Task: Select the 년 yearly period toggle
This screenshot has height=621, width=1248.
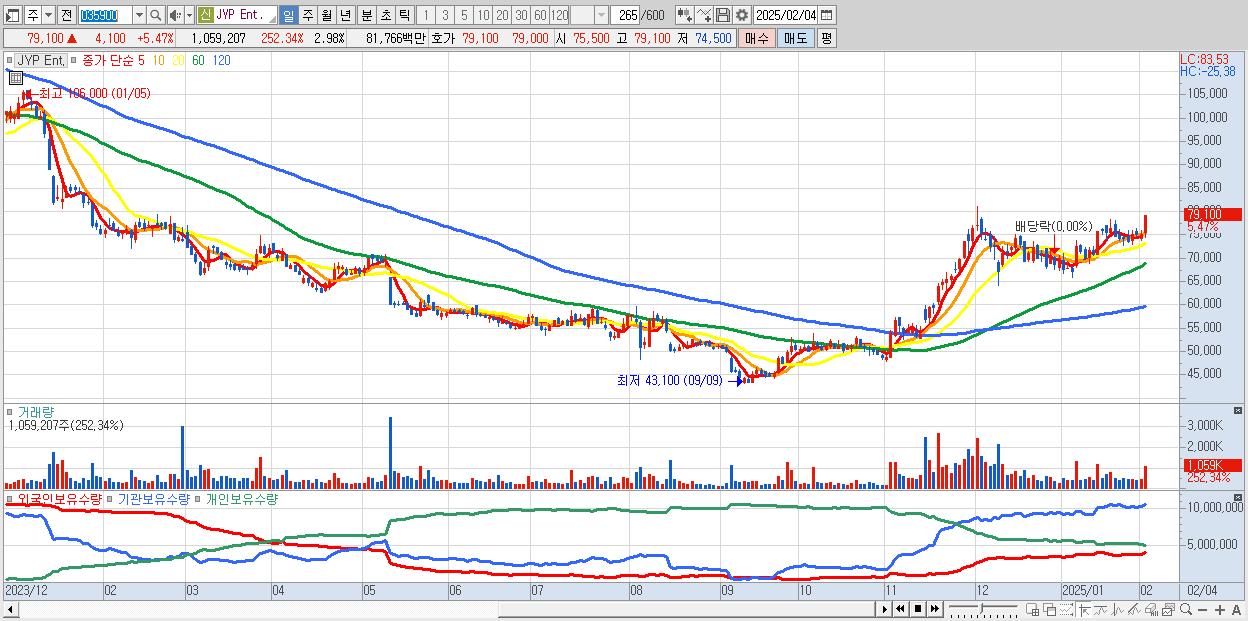Action: [346, 15]
